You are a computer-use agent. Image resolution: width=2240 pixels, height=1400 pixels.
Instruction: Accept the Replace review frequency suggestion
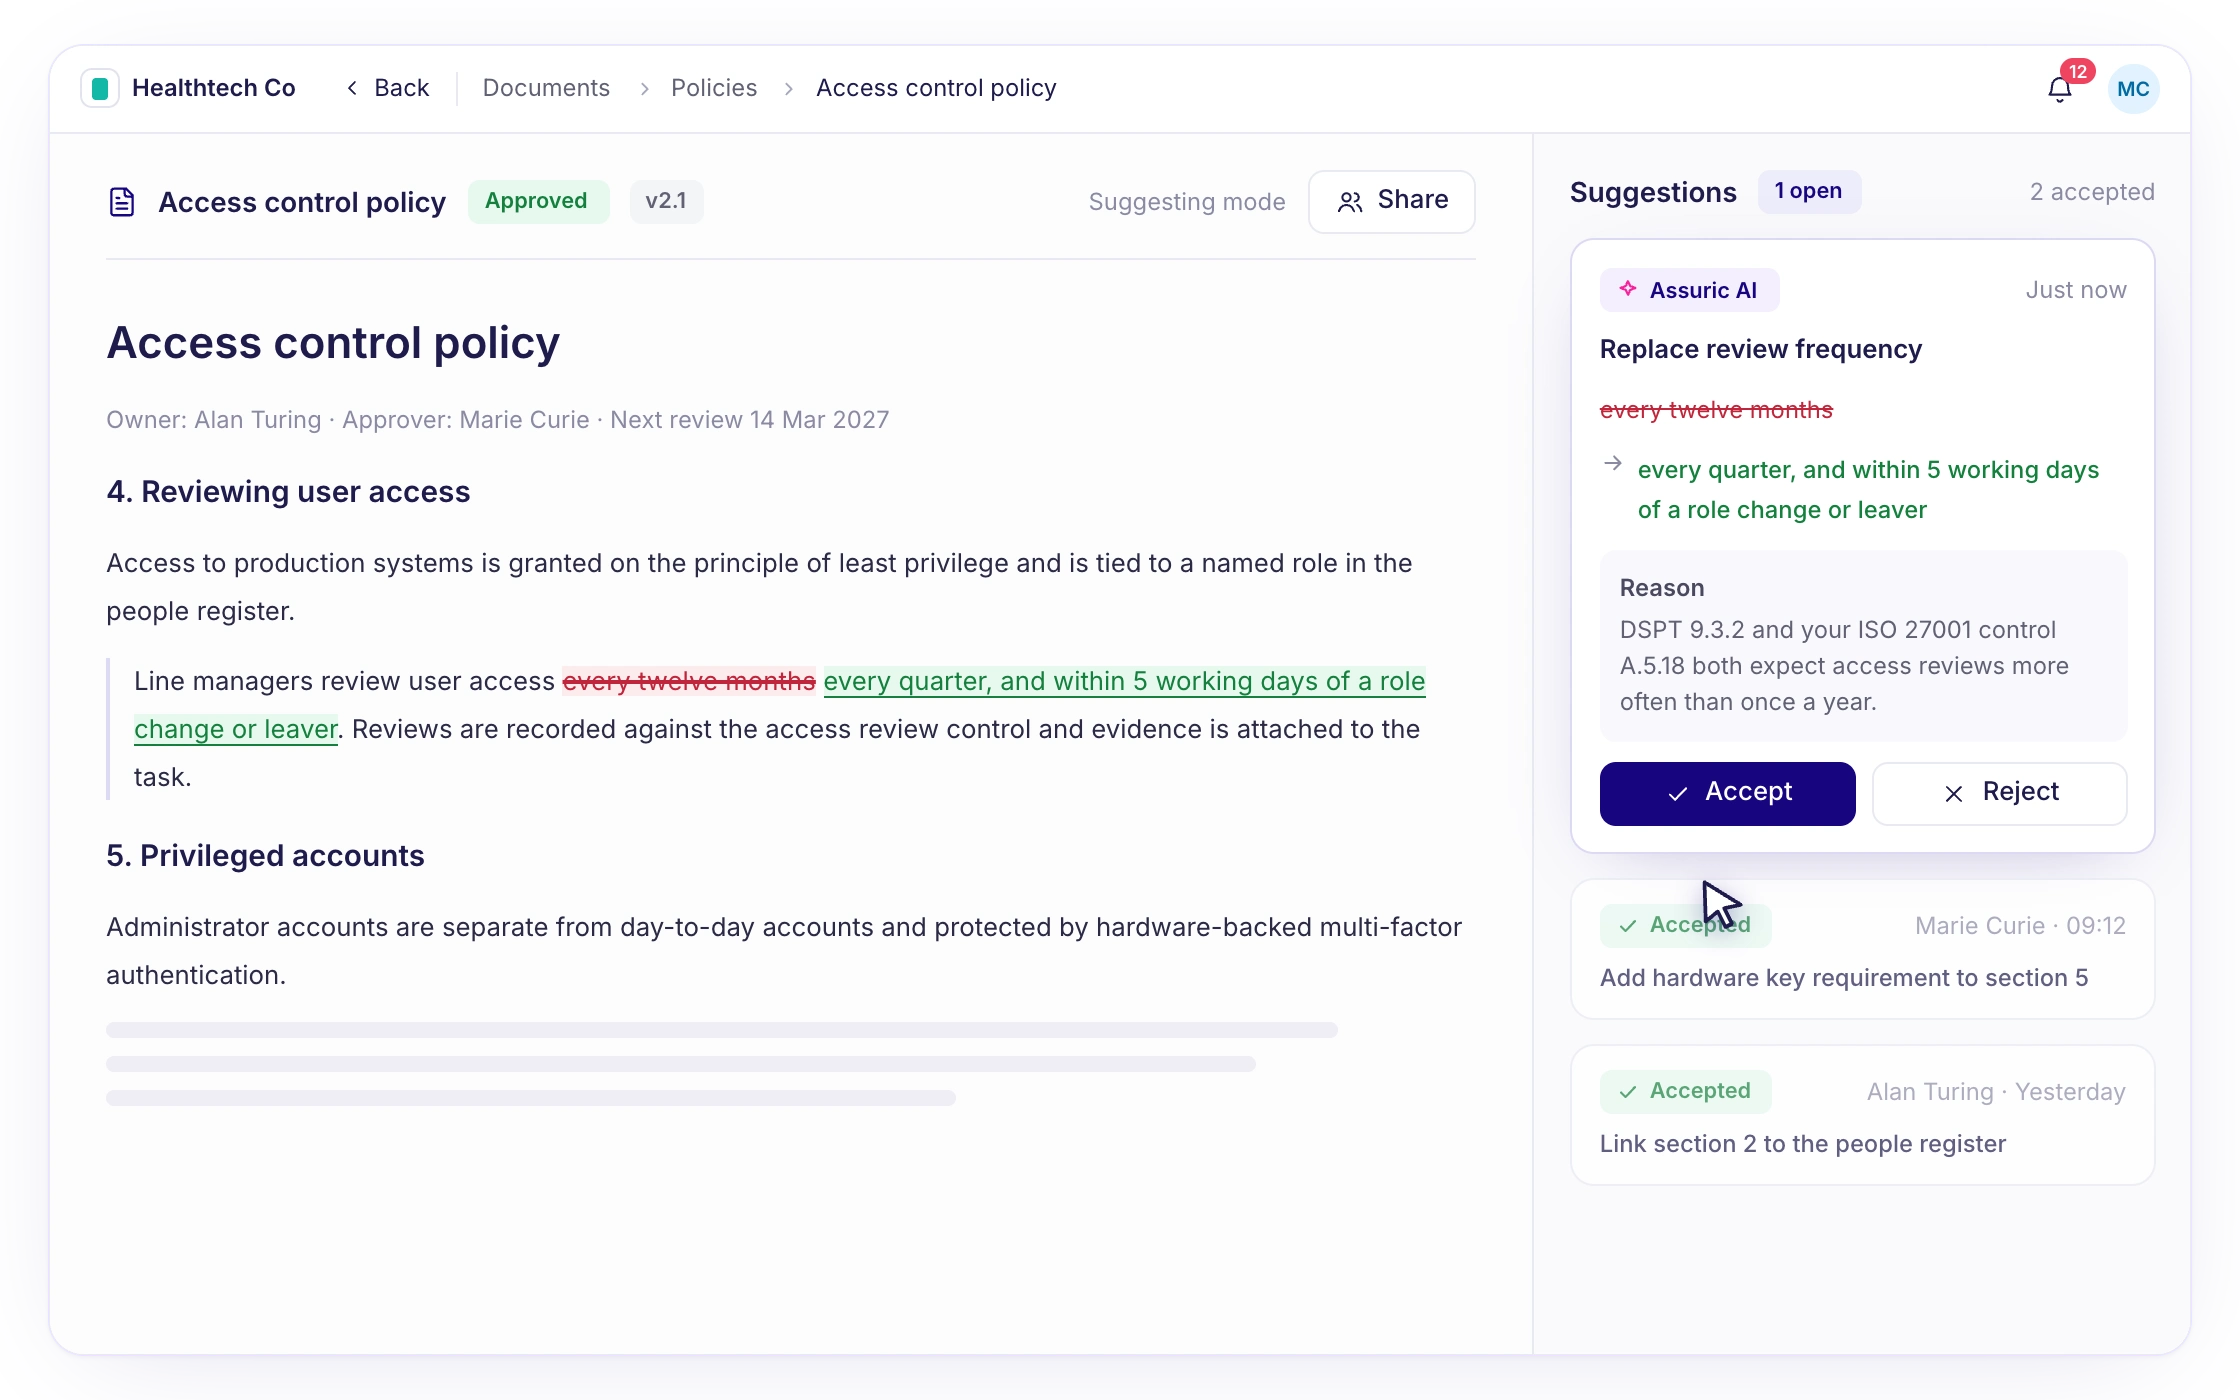(1727, 793)
